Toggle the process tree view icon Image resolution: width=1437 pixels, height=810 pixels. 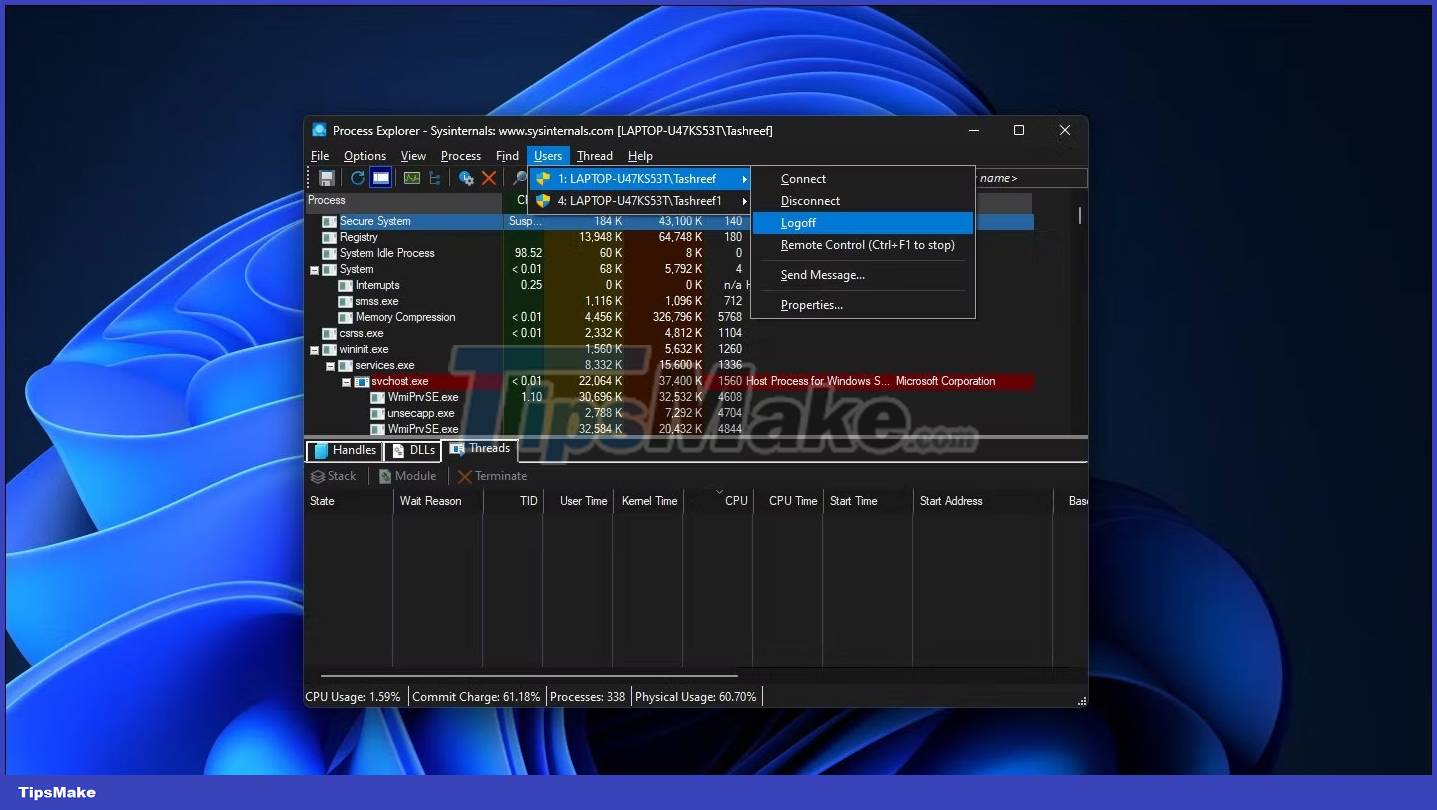[x=435, y=178]
